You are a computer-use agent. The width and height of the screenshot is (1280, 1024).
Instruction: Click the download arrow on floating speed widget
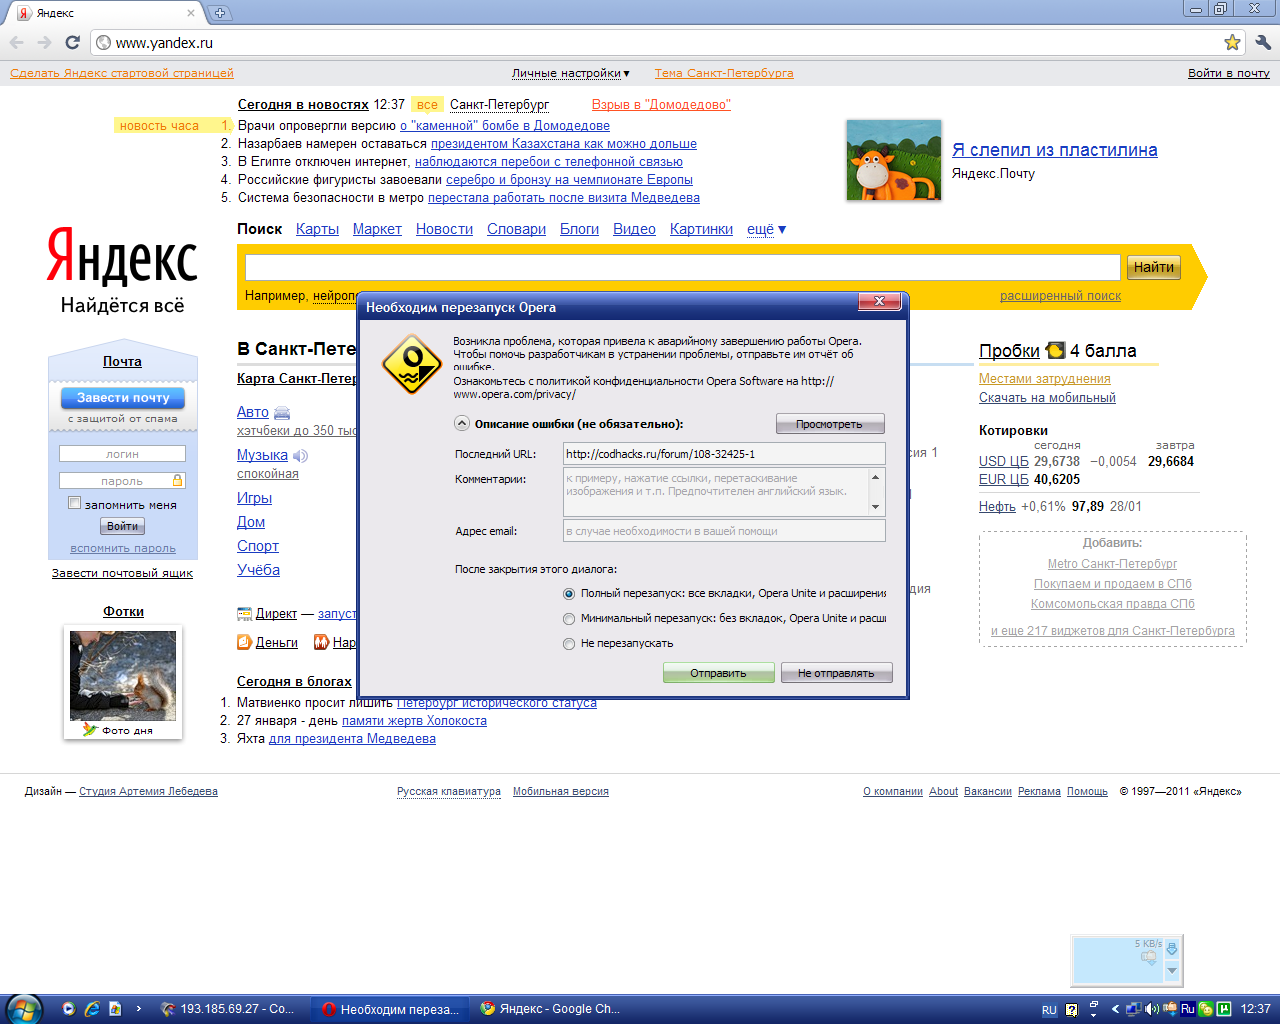(1172, 948)
